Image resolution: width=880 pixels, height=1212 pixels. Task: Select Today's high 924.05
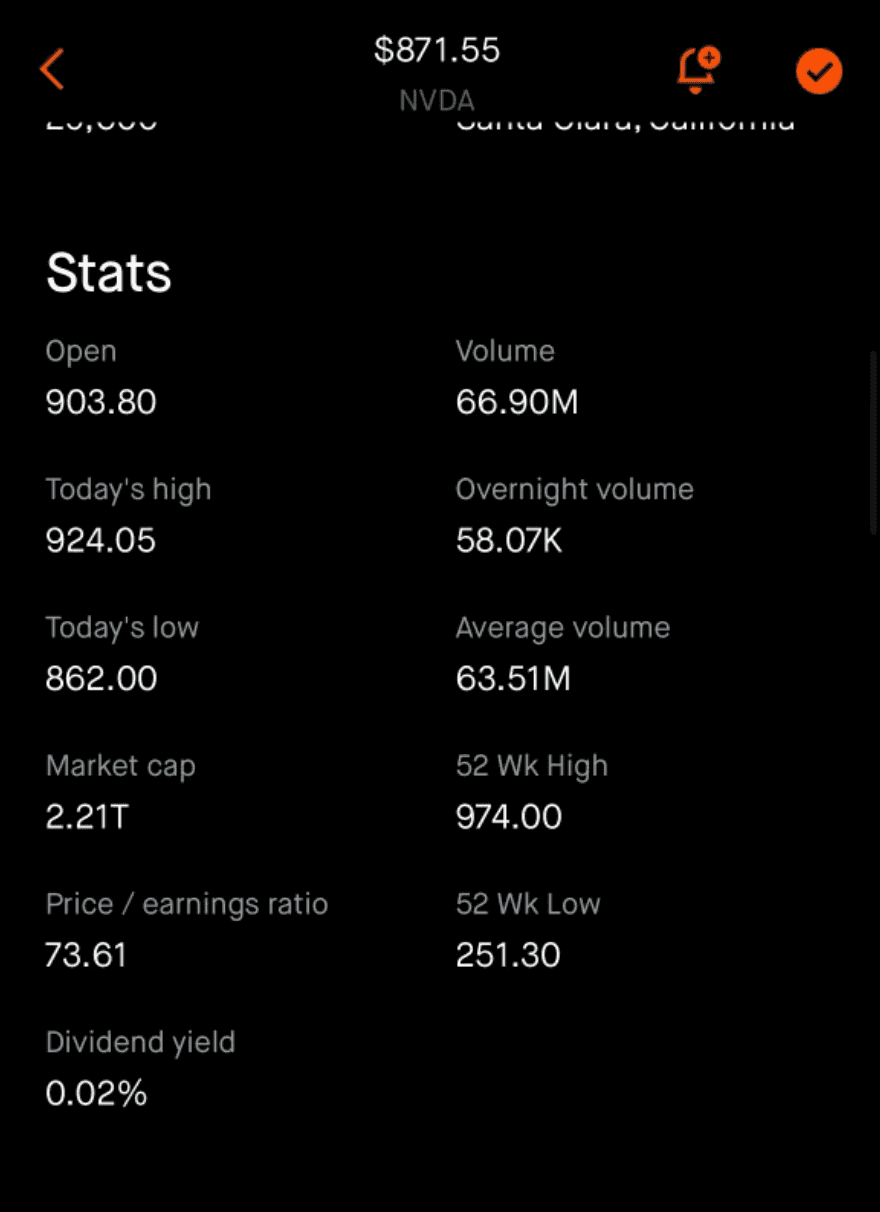[x=101, y=540]
